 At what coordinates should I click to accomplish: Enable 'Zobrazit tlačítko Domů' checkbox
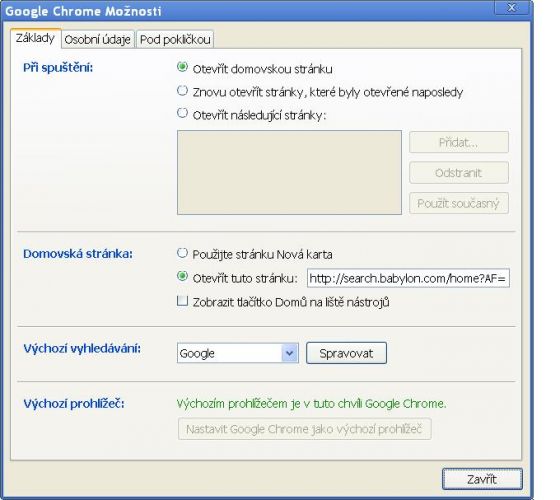coord(182,301)
